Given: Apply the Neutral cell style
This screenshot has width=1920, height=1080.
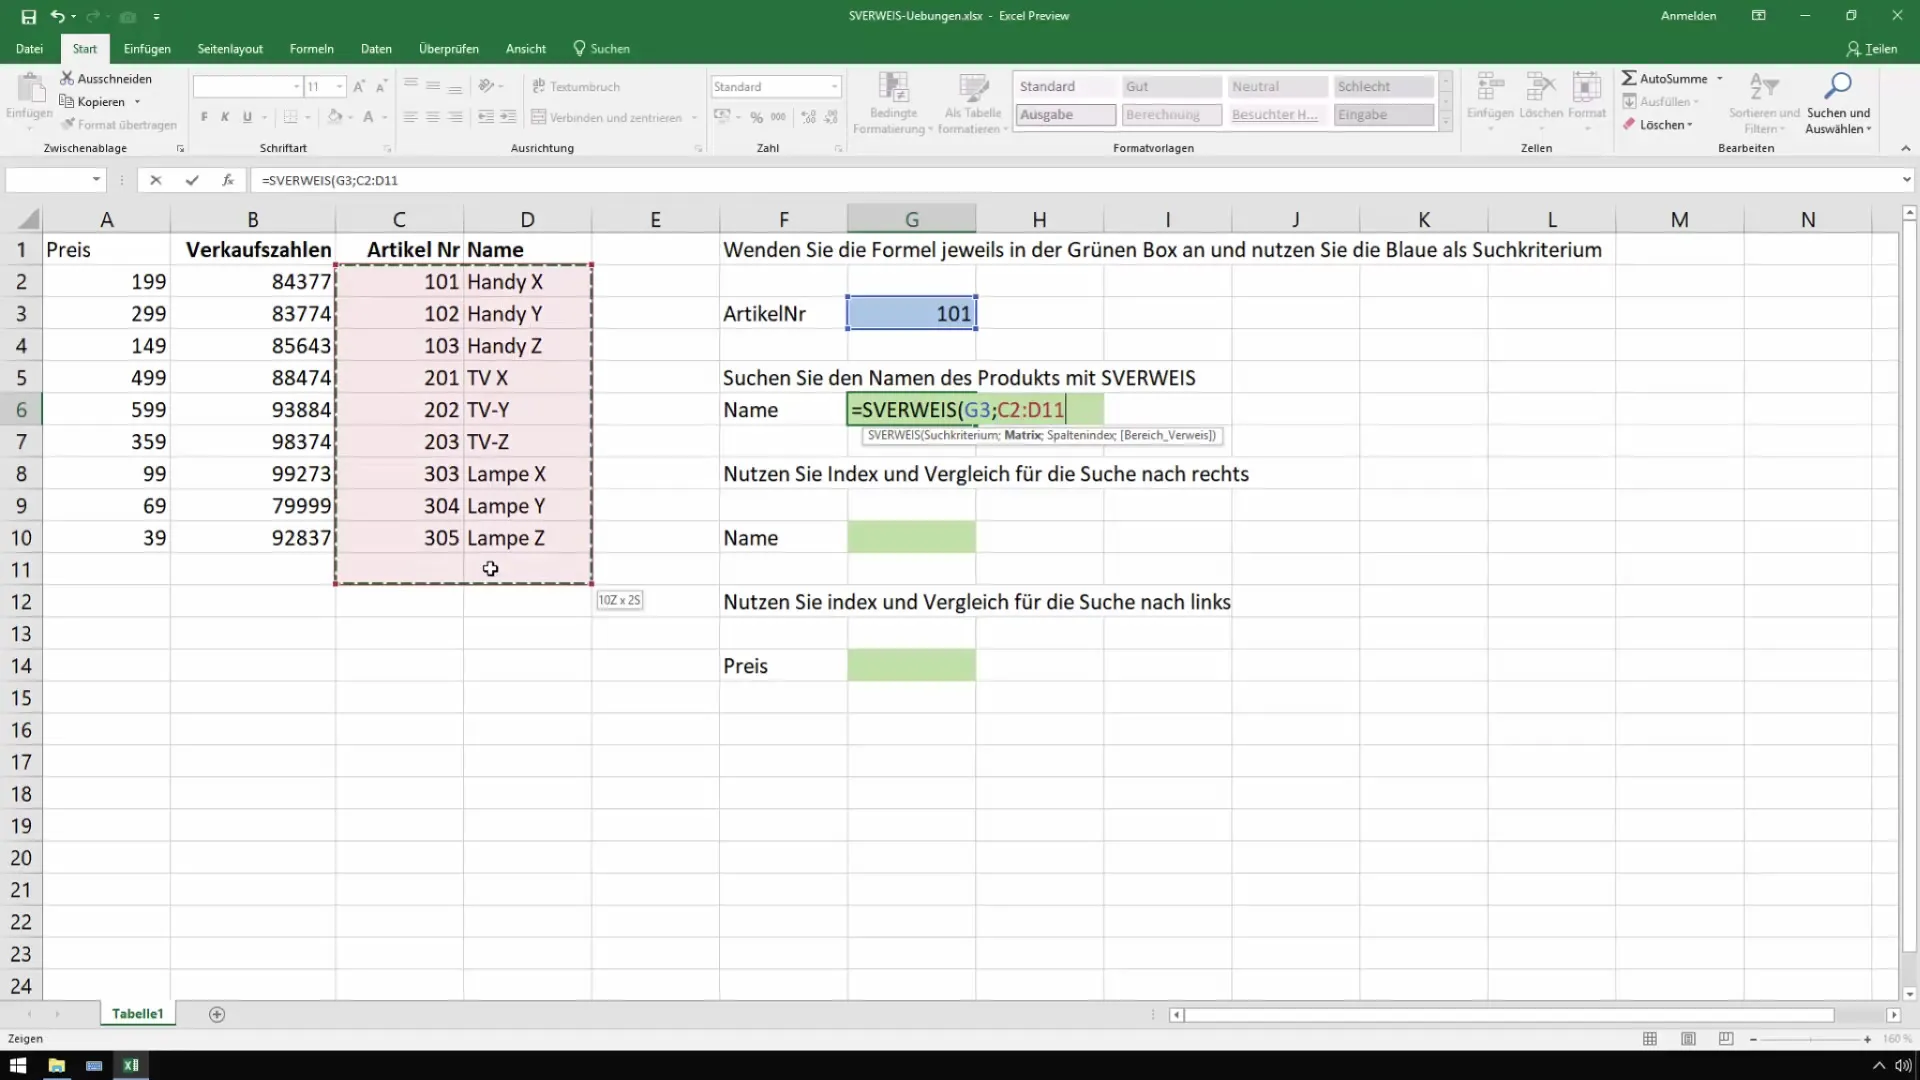Looking at the screenshot, I should tap(1277, 87).
